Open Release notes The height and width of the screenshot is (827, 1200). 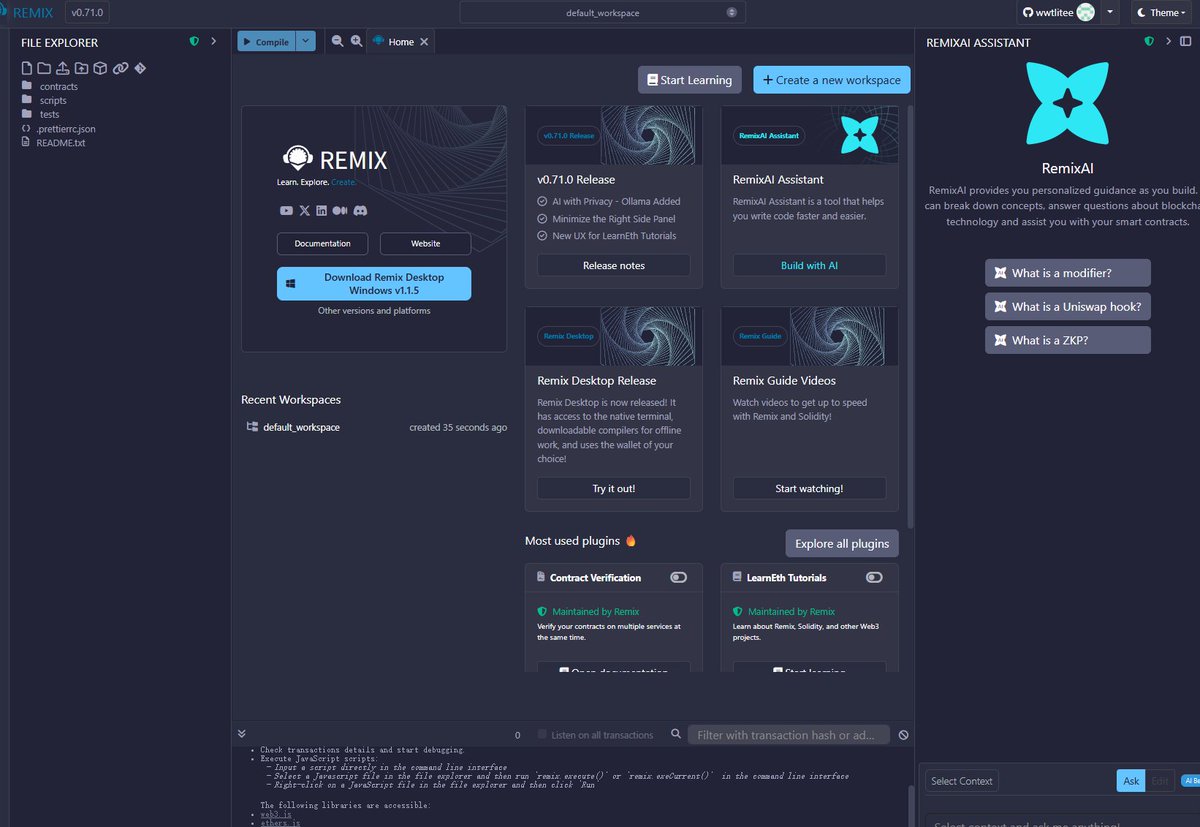pyautogui.click(x=614, y=265)
